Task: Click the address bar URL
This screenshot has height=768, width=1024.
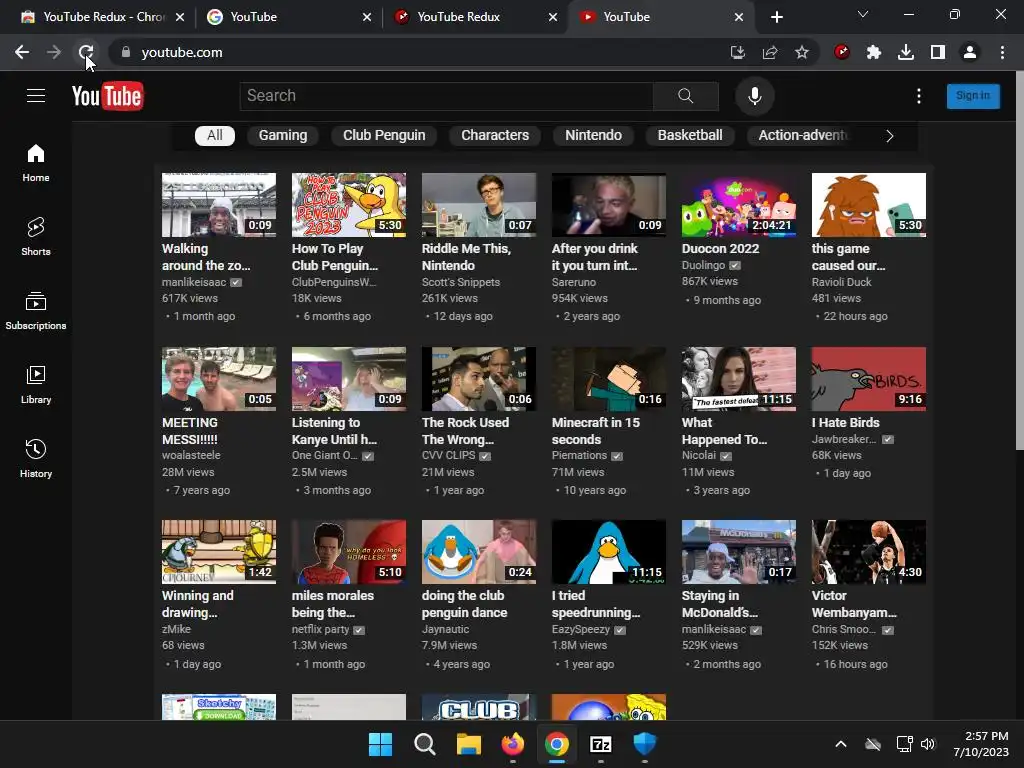Action: tap(182, 52)
